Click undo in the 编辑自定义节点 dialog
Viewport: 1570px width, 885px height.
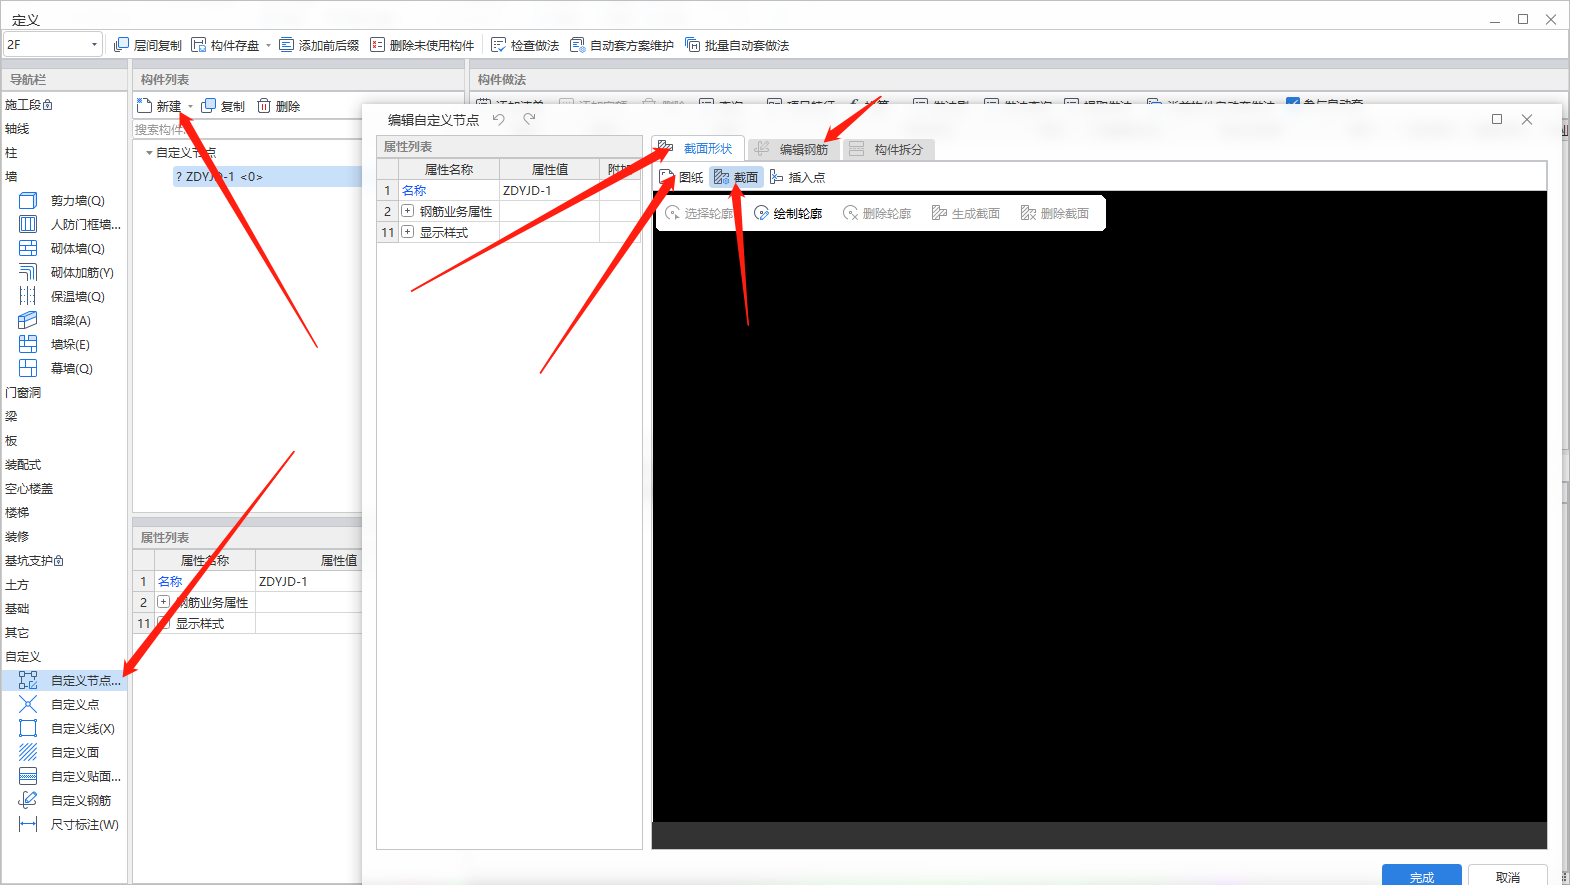tap(499, 119)
